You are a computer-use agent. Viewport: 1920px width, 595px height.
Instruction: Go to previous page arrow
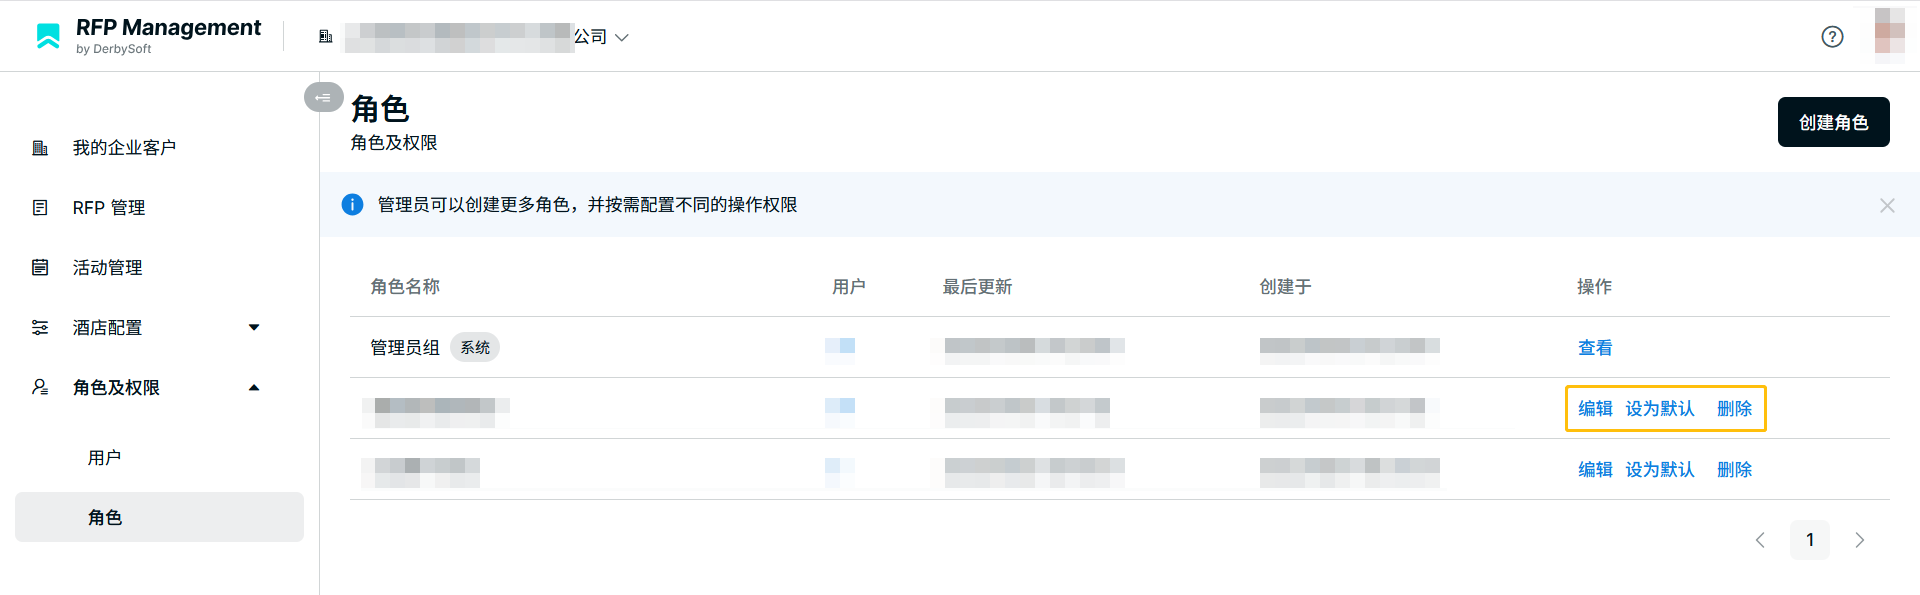click(1760, 540)
